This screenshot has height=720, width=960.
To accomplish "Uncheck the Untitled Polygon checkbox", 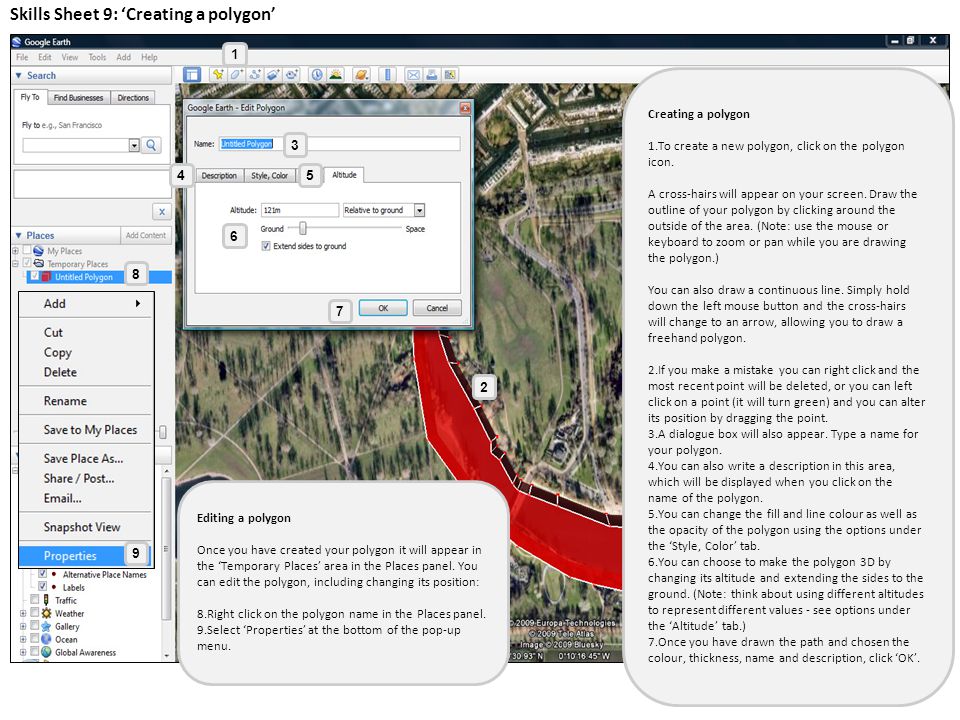I will point(34,276).
